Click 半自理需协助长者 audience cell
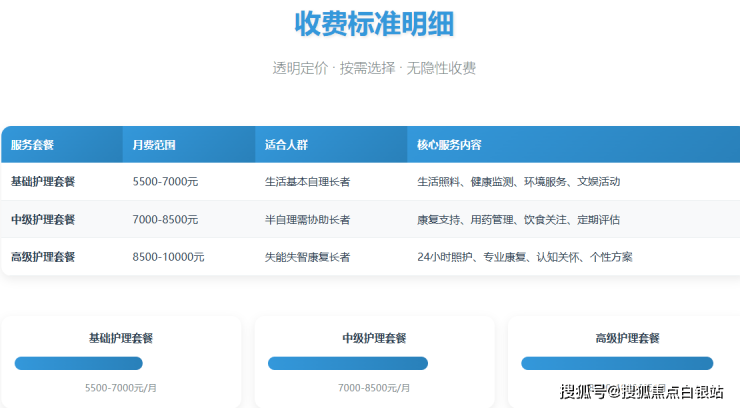 click(x=307, y=219)
